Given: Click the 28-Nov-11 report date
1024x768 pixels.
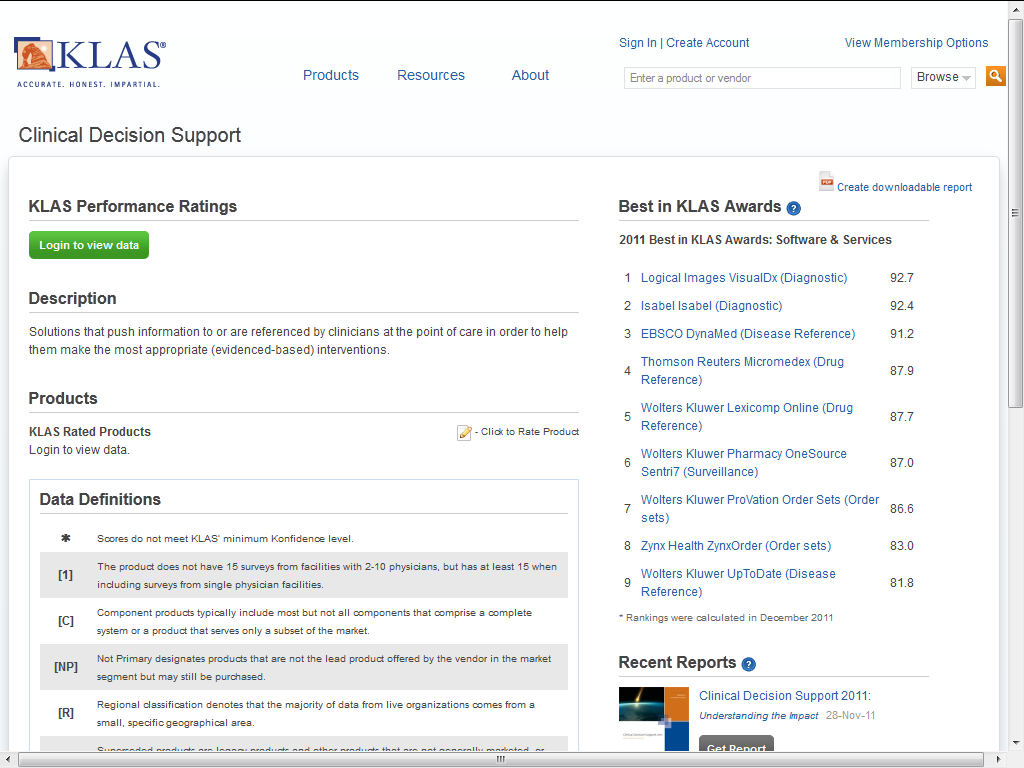Looking at the screenshot, I should (x=850, y=715).
